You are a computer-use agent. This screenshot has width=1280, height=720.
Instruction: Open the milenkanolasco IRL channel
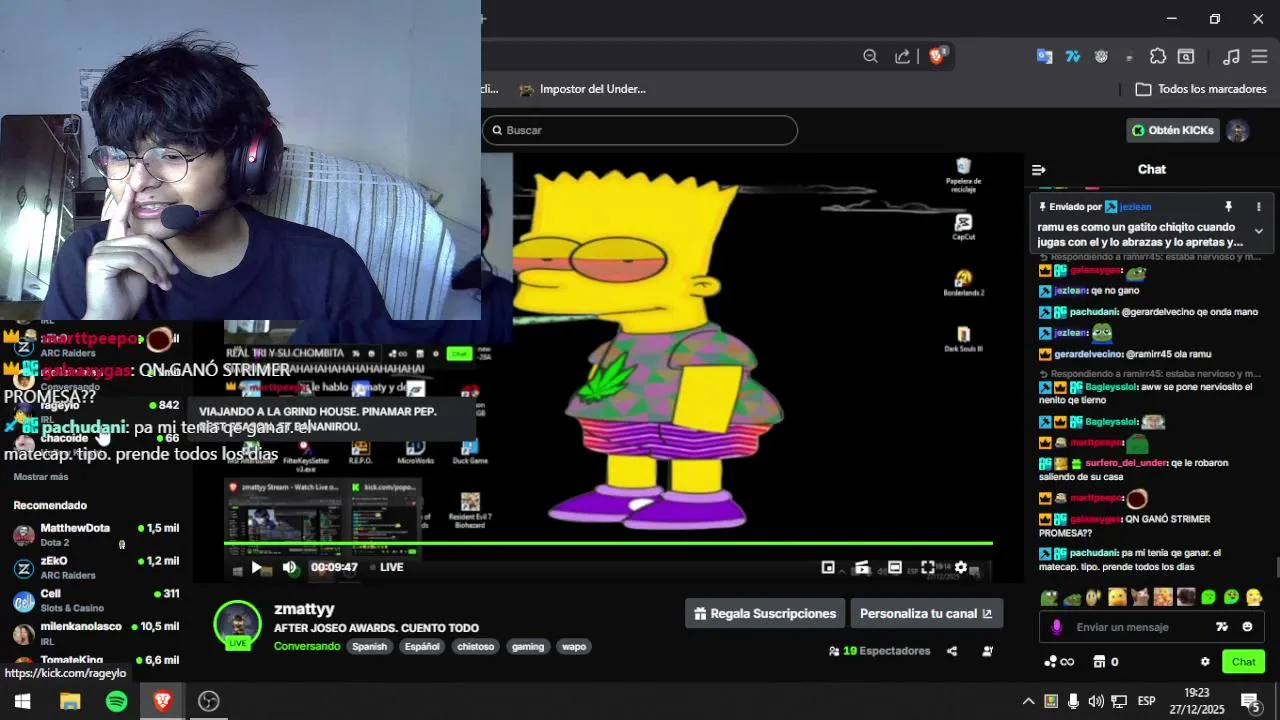click(96, 634)
